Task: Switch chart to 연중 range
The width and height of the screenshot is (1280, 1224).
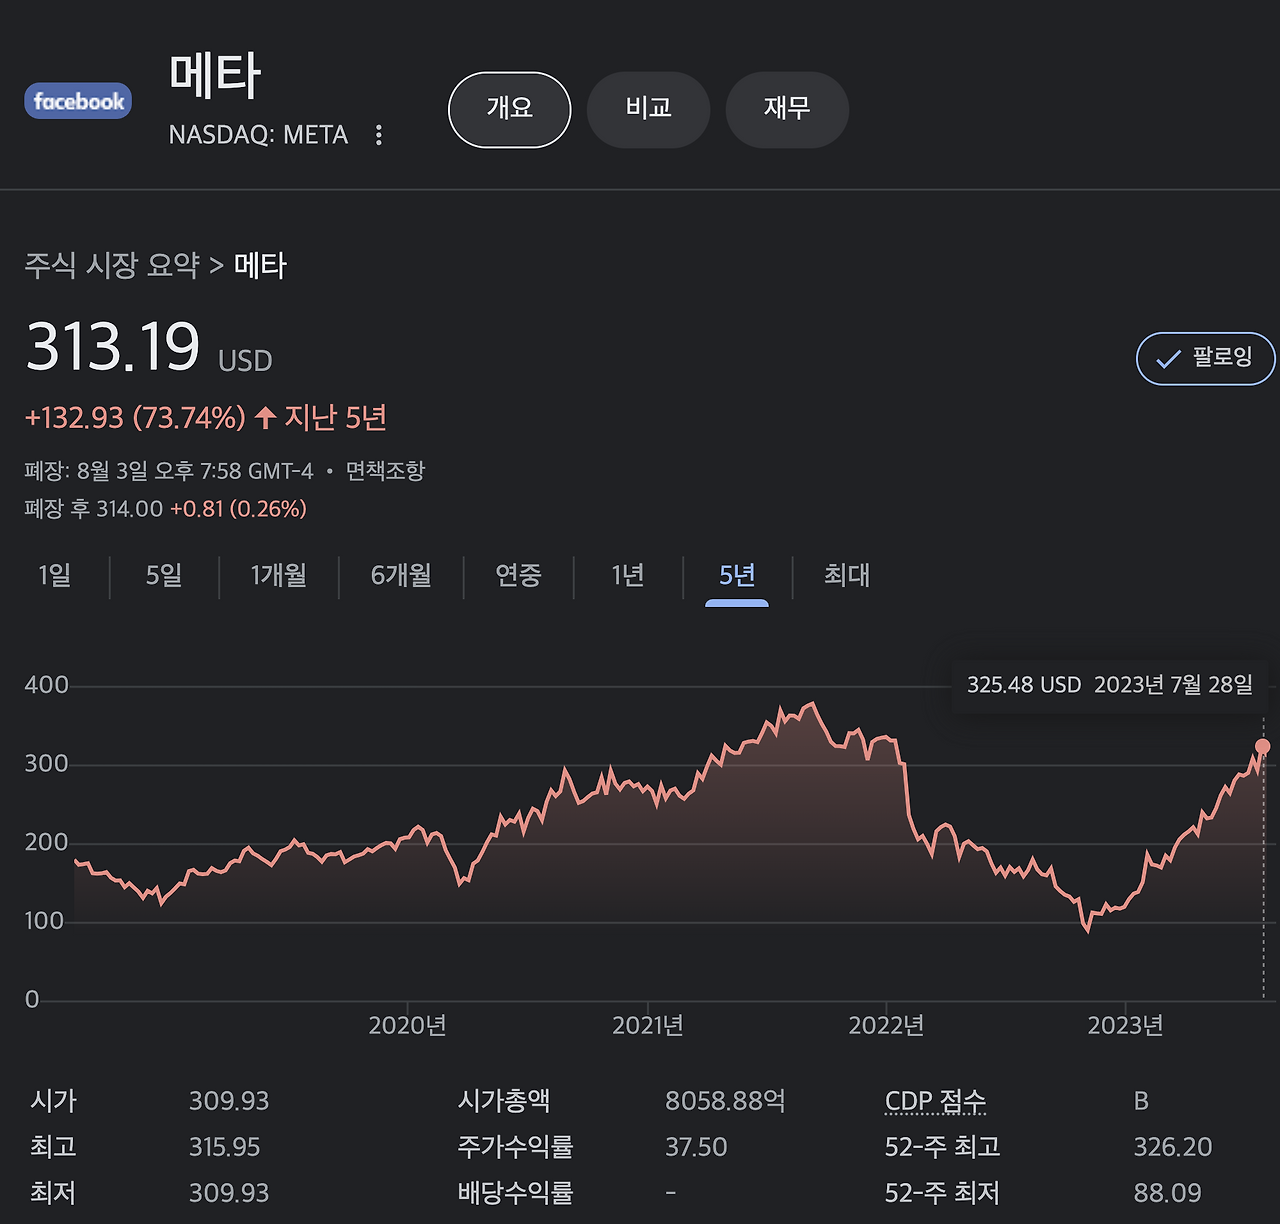Action: tap(518, 575)
